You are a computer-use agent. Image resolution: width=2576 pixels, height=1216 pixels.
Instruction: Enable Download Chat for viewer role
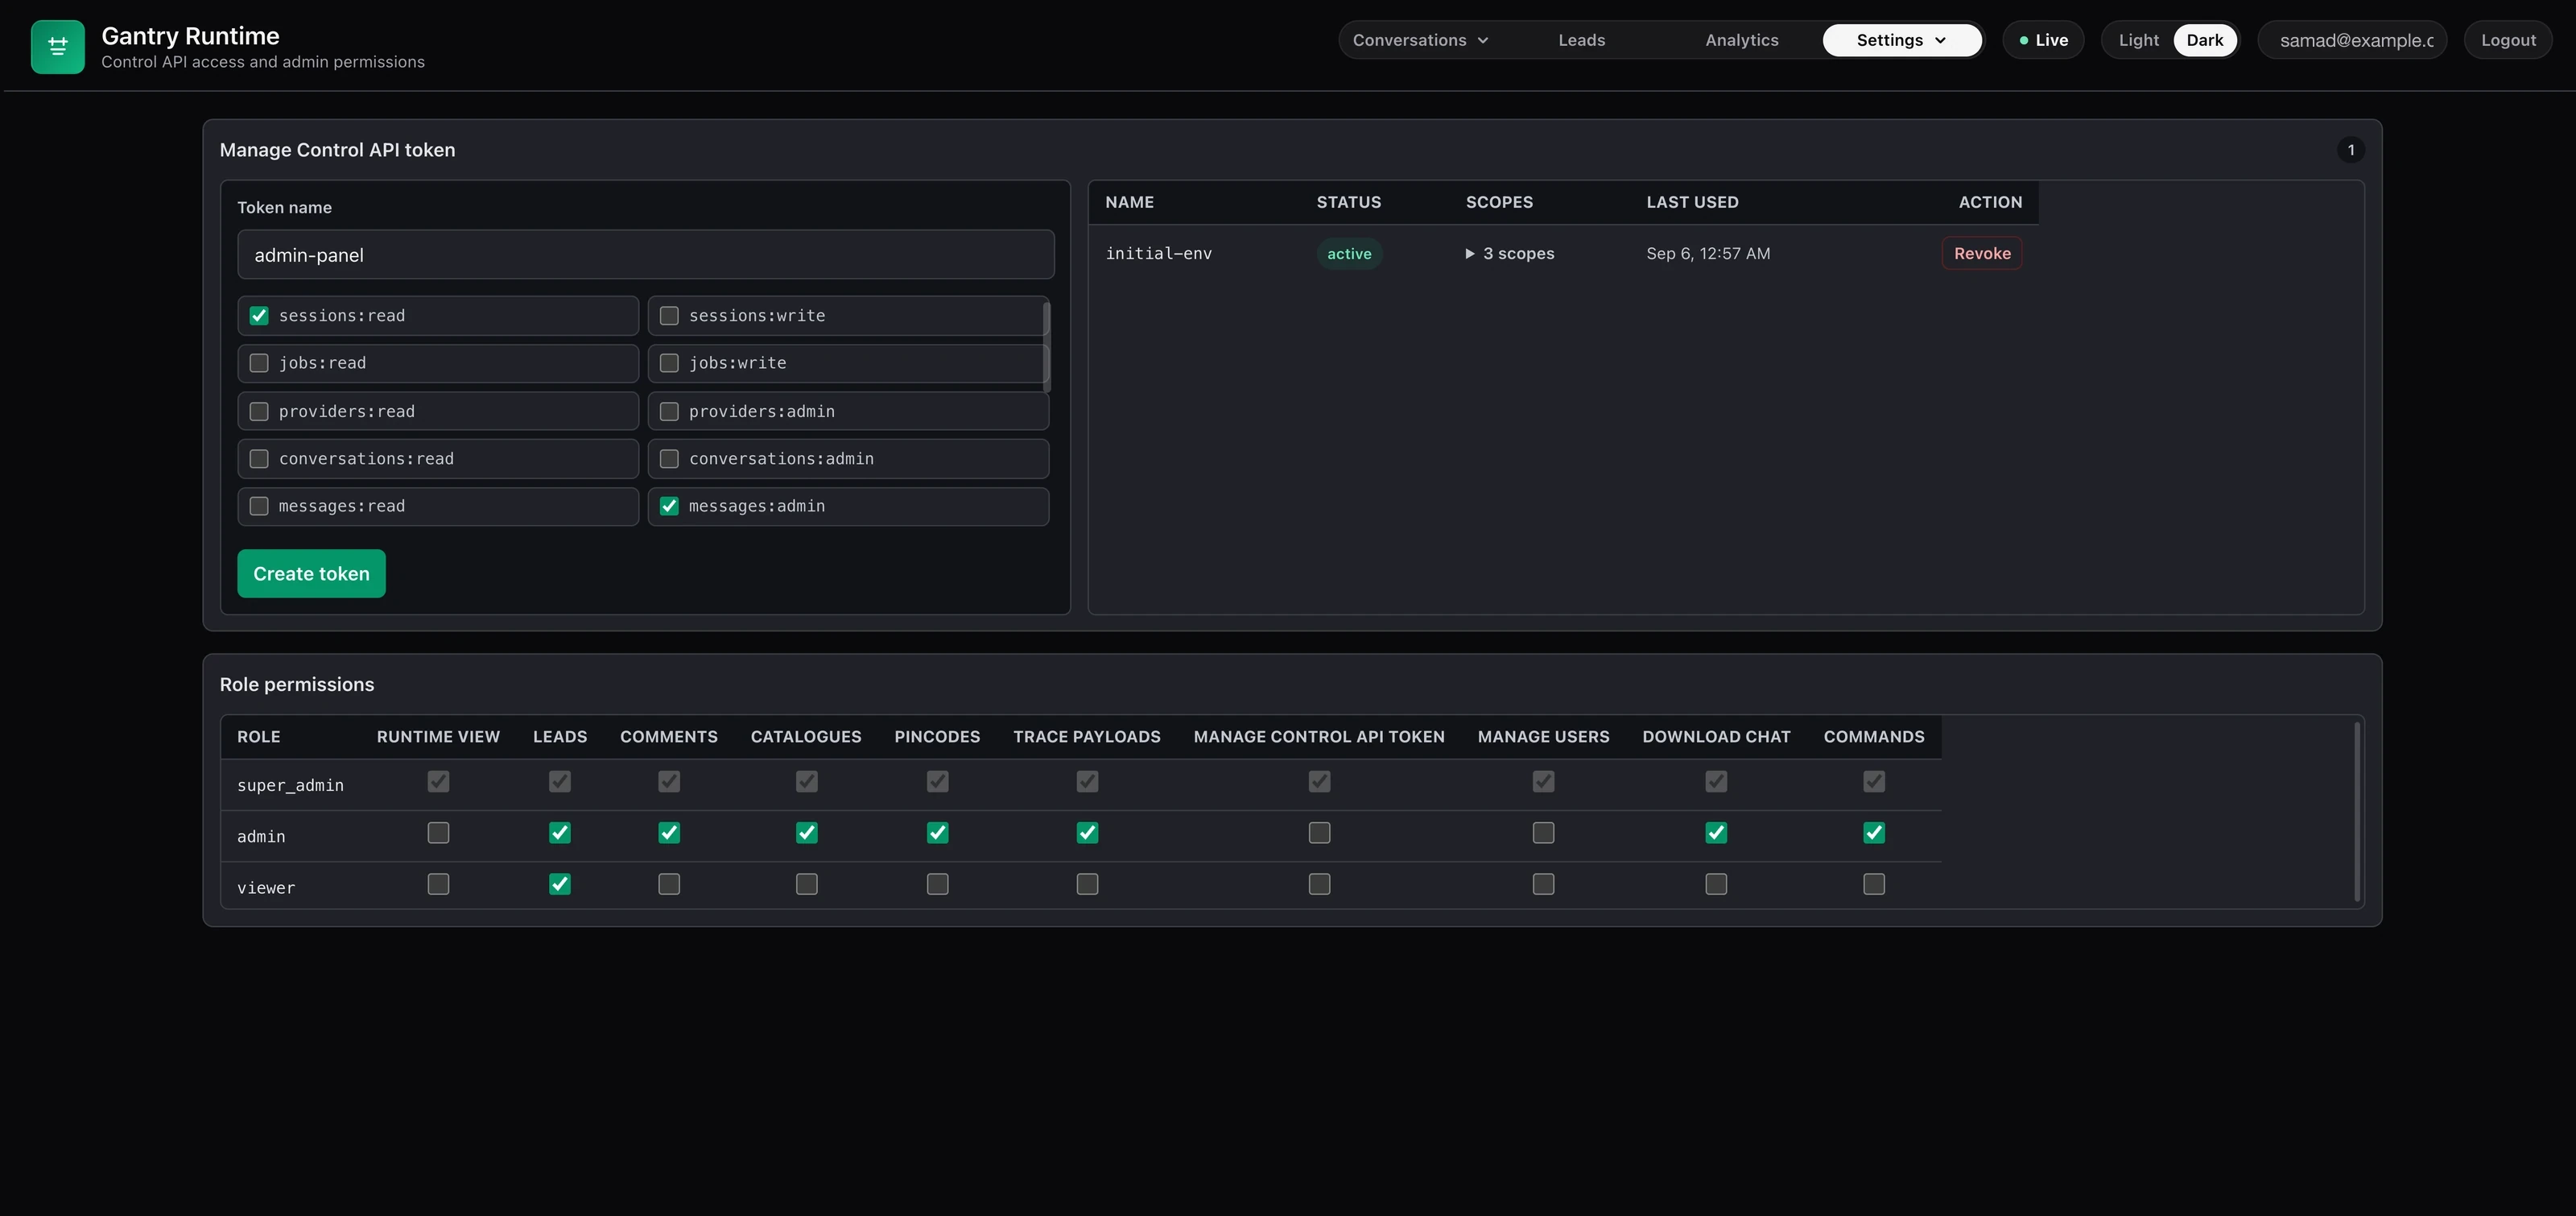[1716, 884]
